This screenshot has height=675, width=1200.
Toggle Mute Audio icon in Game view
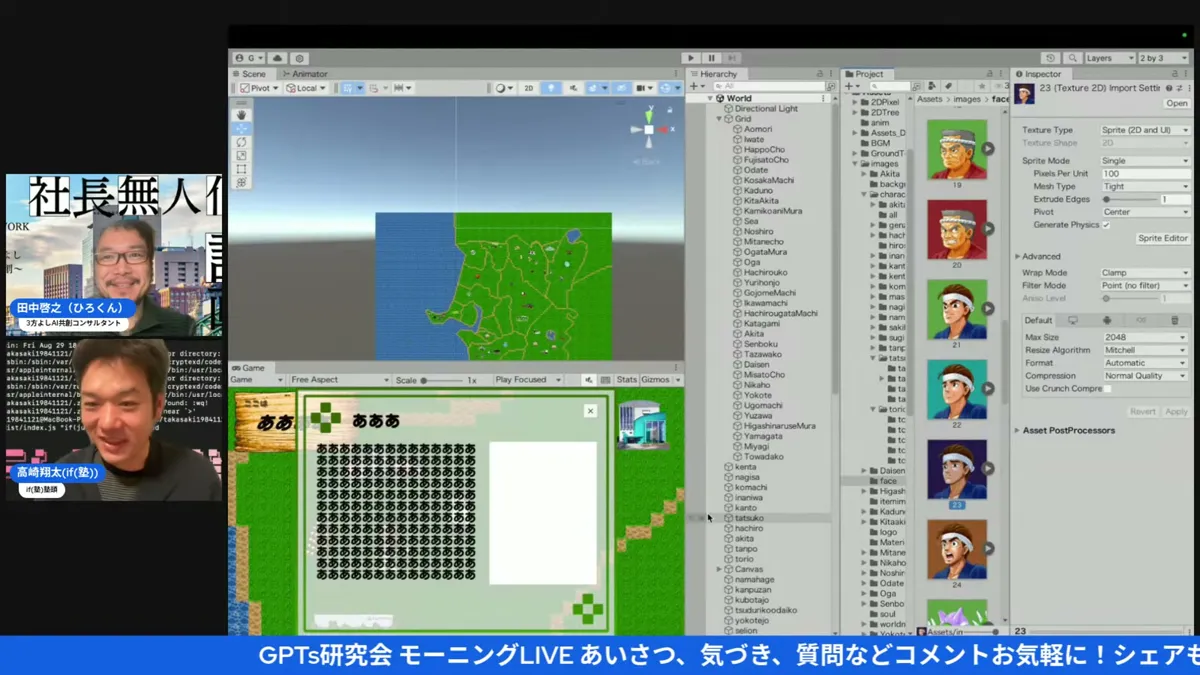[x=589, y=380]
